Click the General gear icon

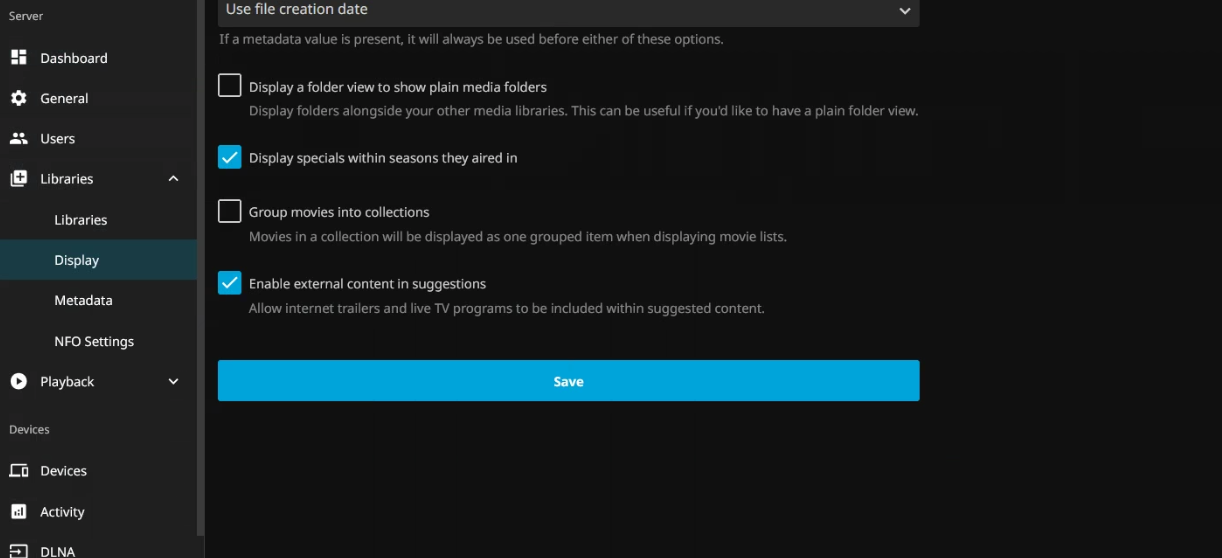18,98
